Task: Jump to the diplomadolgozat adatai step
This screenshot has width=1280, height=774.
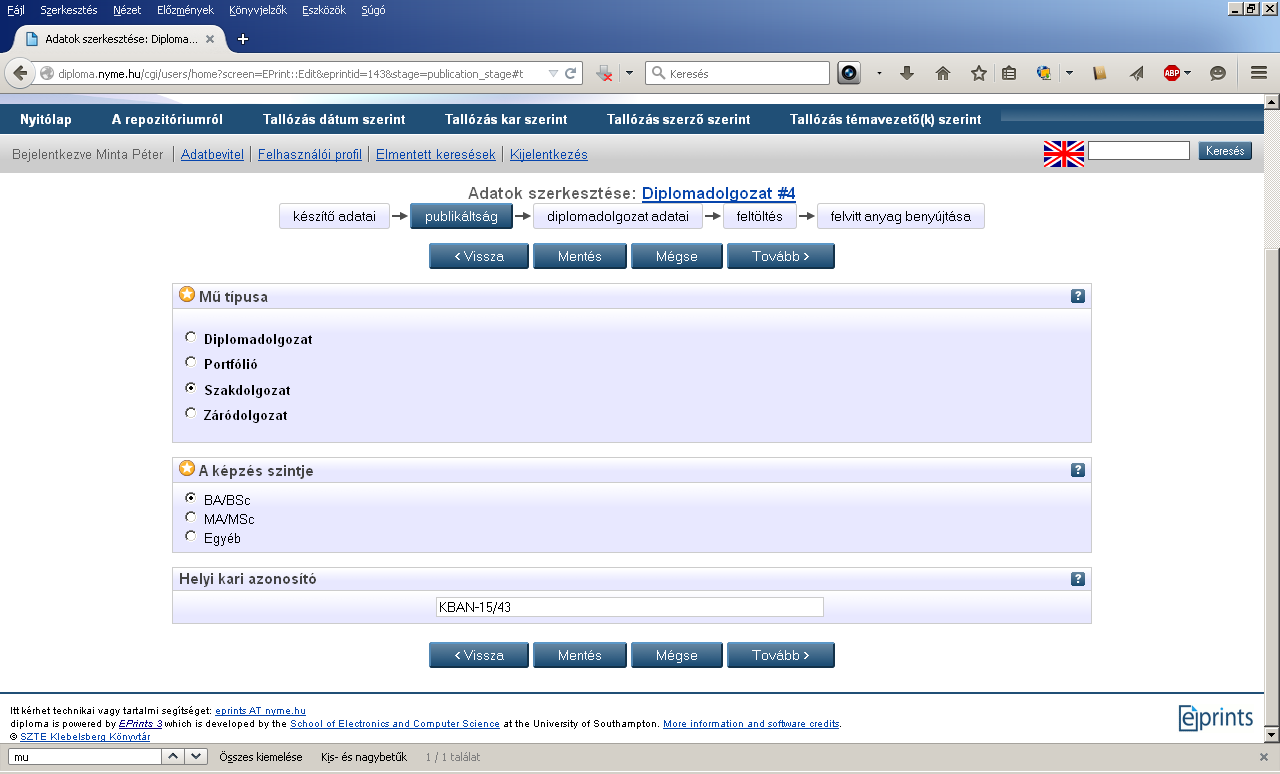Action: [618, 216]
